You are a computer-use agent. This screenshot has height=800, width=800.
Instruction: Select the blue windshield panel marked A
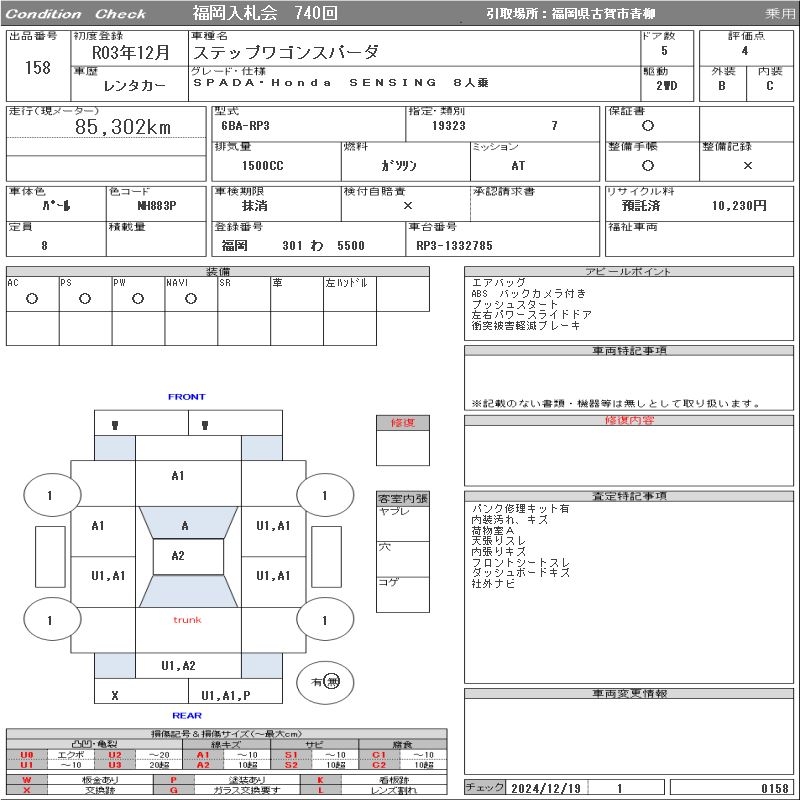[188, 523]
